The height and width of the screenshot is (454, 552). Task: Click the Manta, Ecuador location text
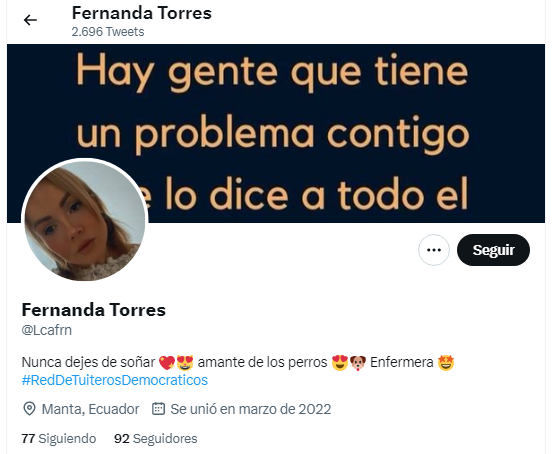(x=90, y=409)
